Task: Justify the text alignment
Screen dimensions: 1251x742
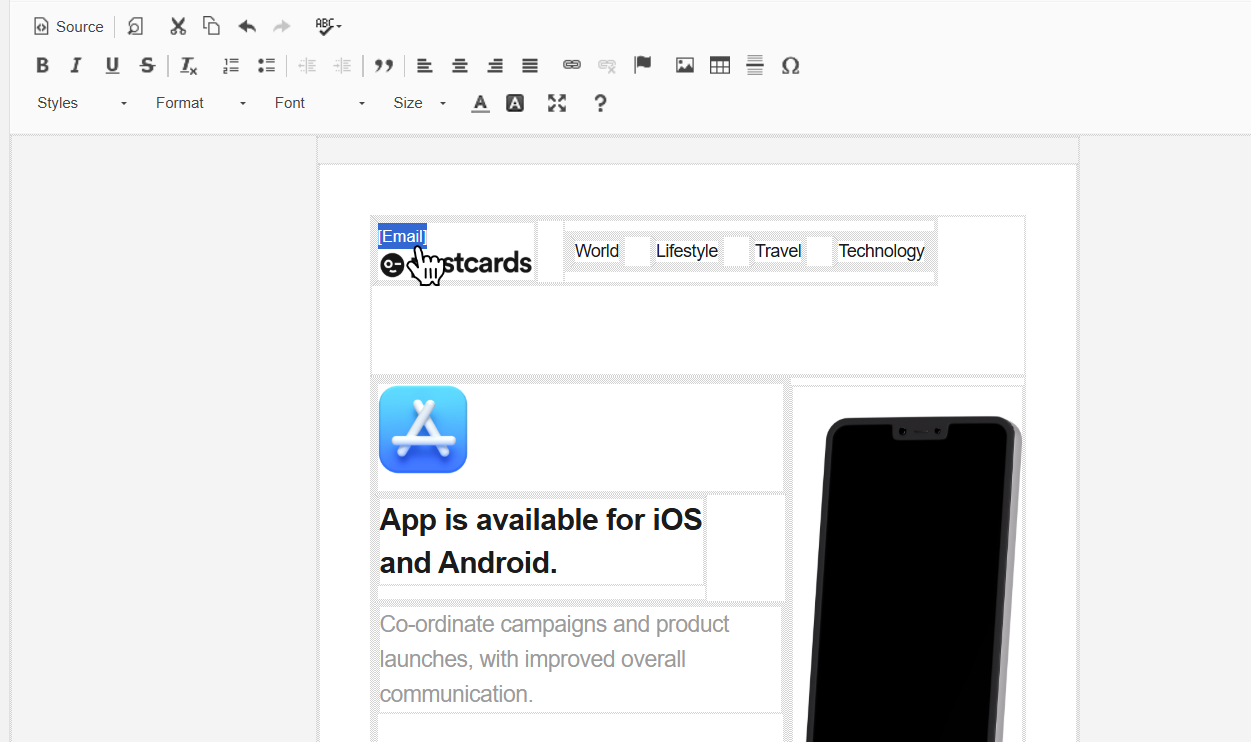Action: pos(530,65)
